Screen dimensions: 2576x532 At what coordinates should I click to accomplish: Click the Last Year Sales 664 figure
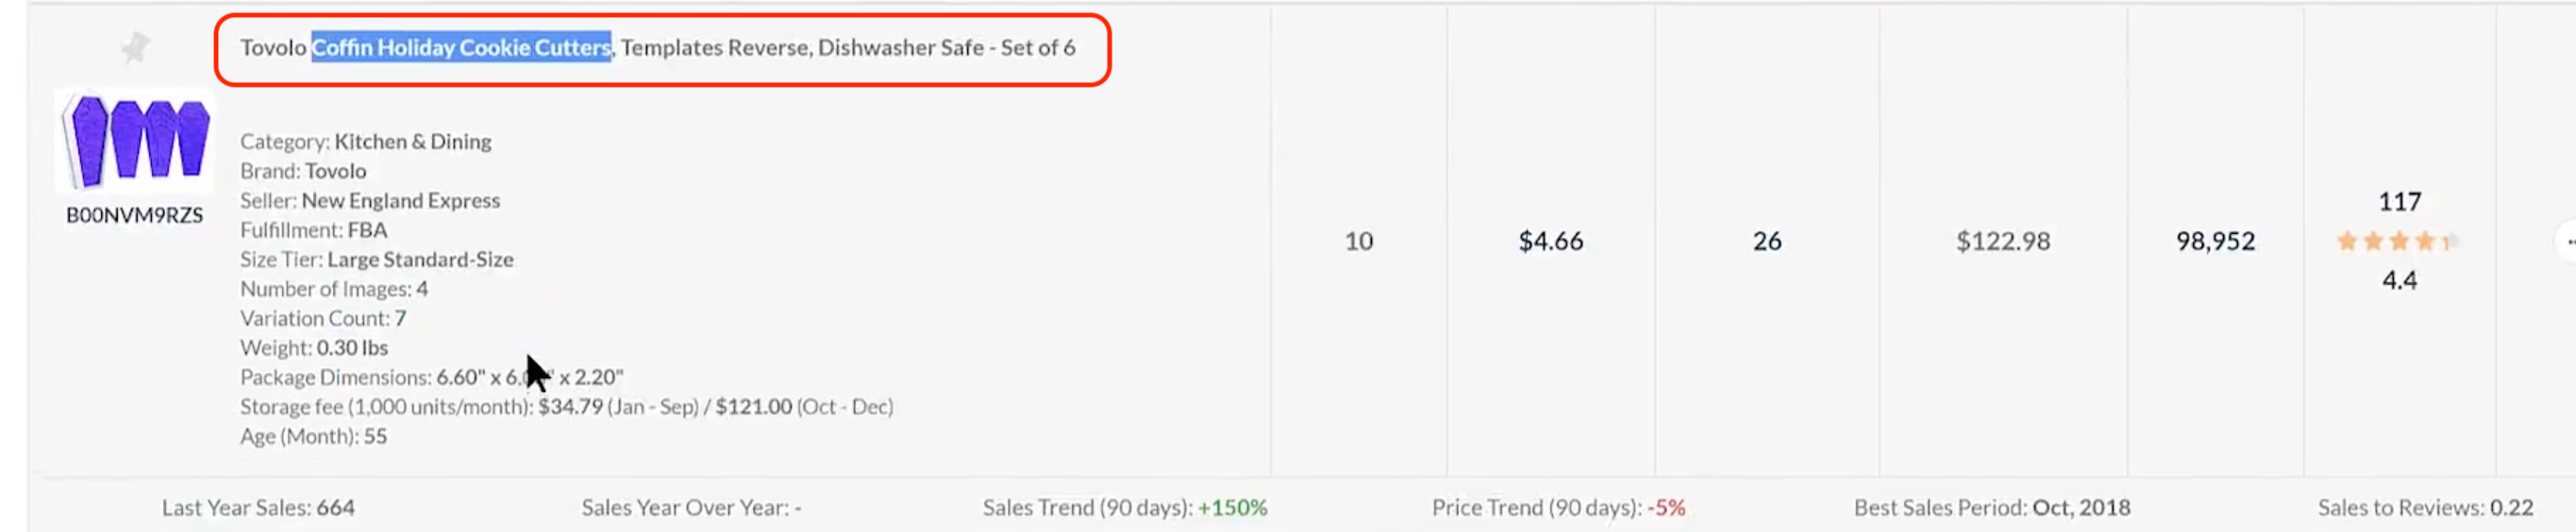[335, 507]
